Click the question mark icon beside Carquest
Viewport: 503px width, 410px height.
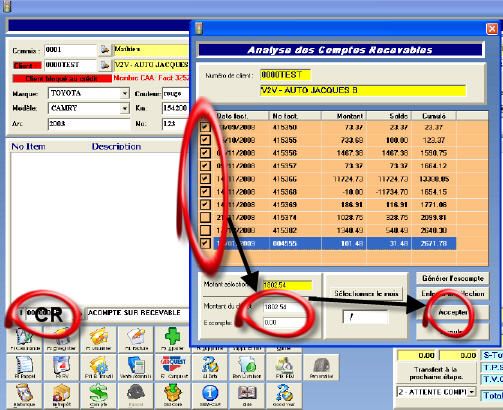point(210,367)
